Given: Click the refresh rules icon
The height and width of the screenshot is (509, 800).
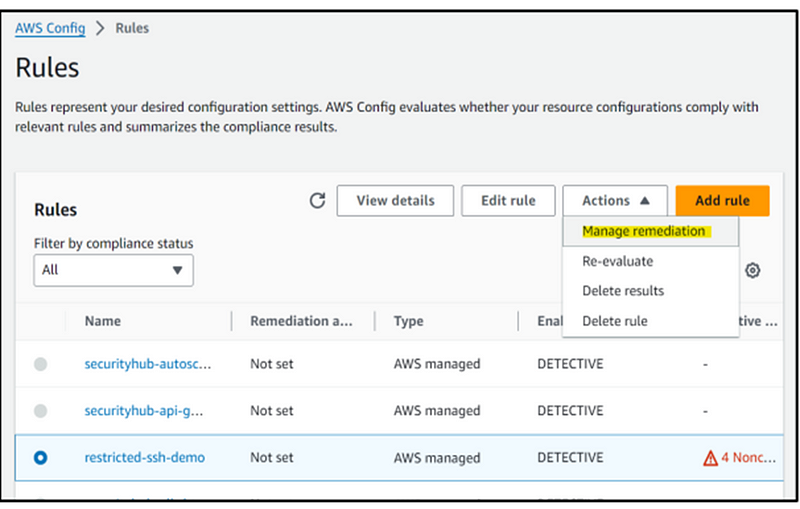Looking at the screenshot, I should pos(317,200).
